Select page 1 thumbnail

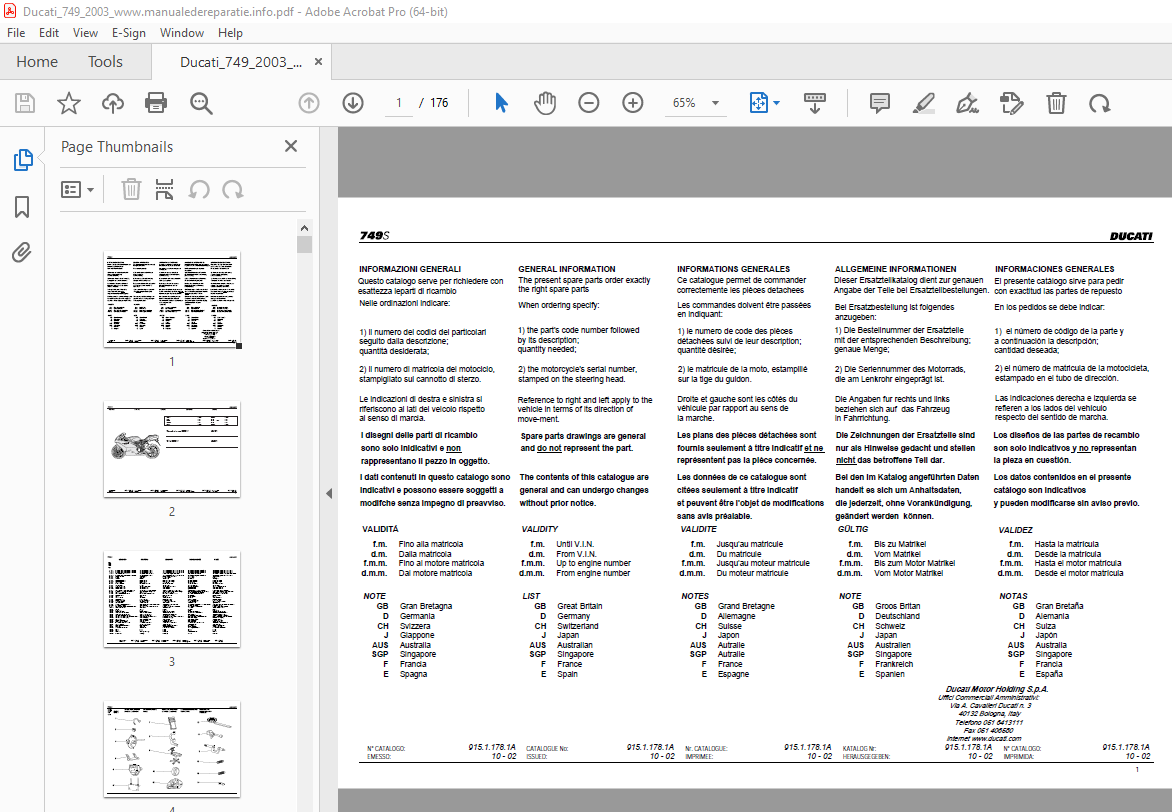(x=172, y=300)
